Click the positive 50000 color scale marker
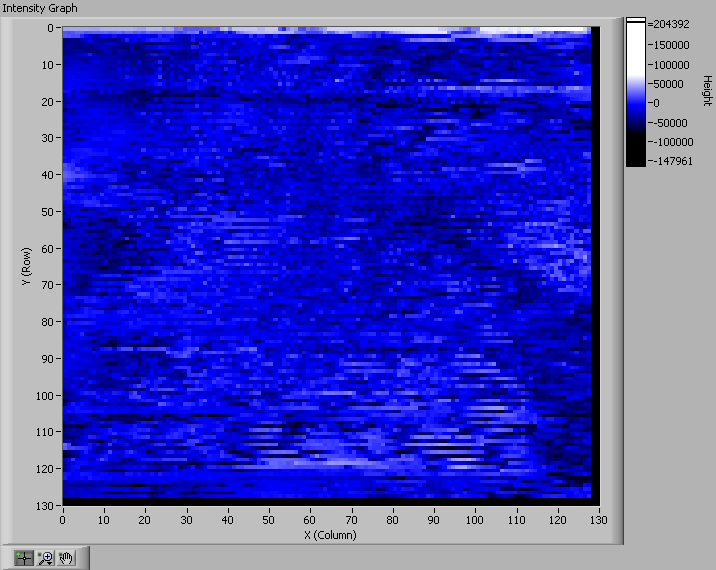Screen dimensions: 716x570 click(x=669, y=84)
